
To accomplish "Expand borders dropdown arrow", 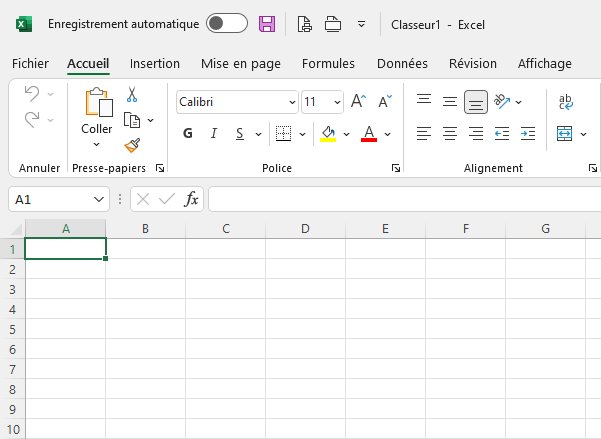I will click(302, 134).
